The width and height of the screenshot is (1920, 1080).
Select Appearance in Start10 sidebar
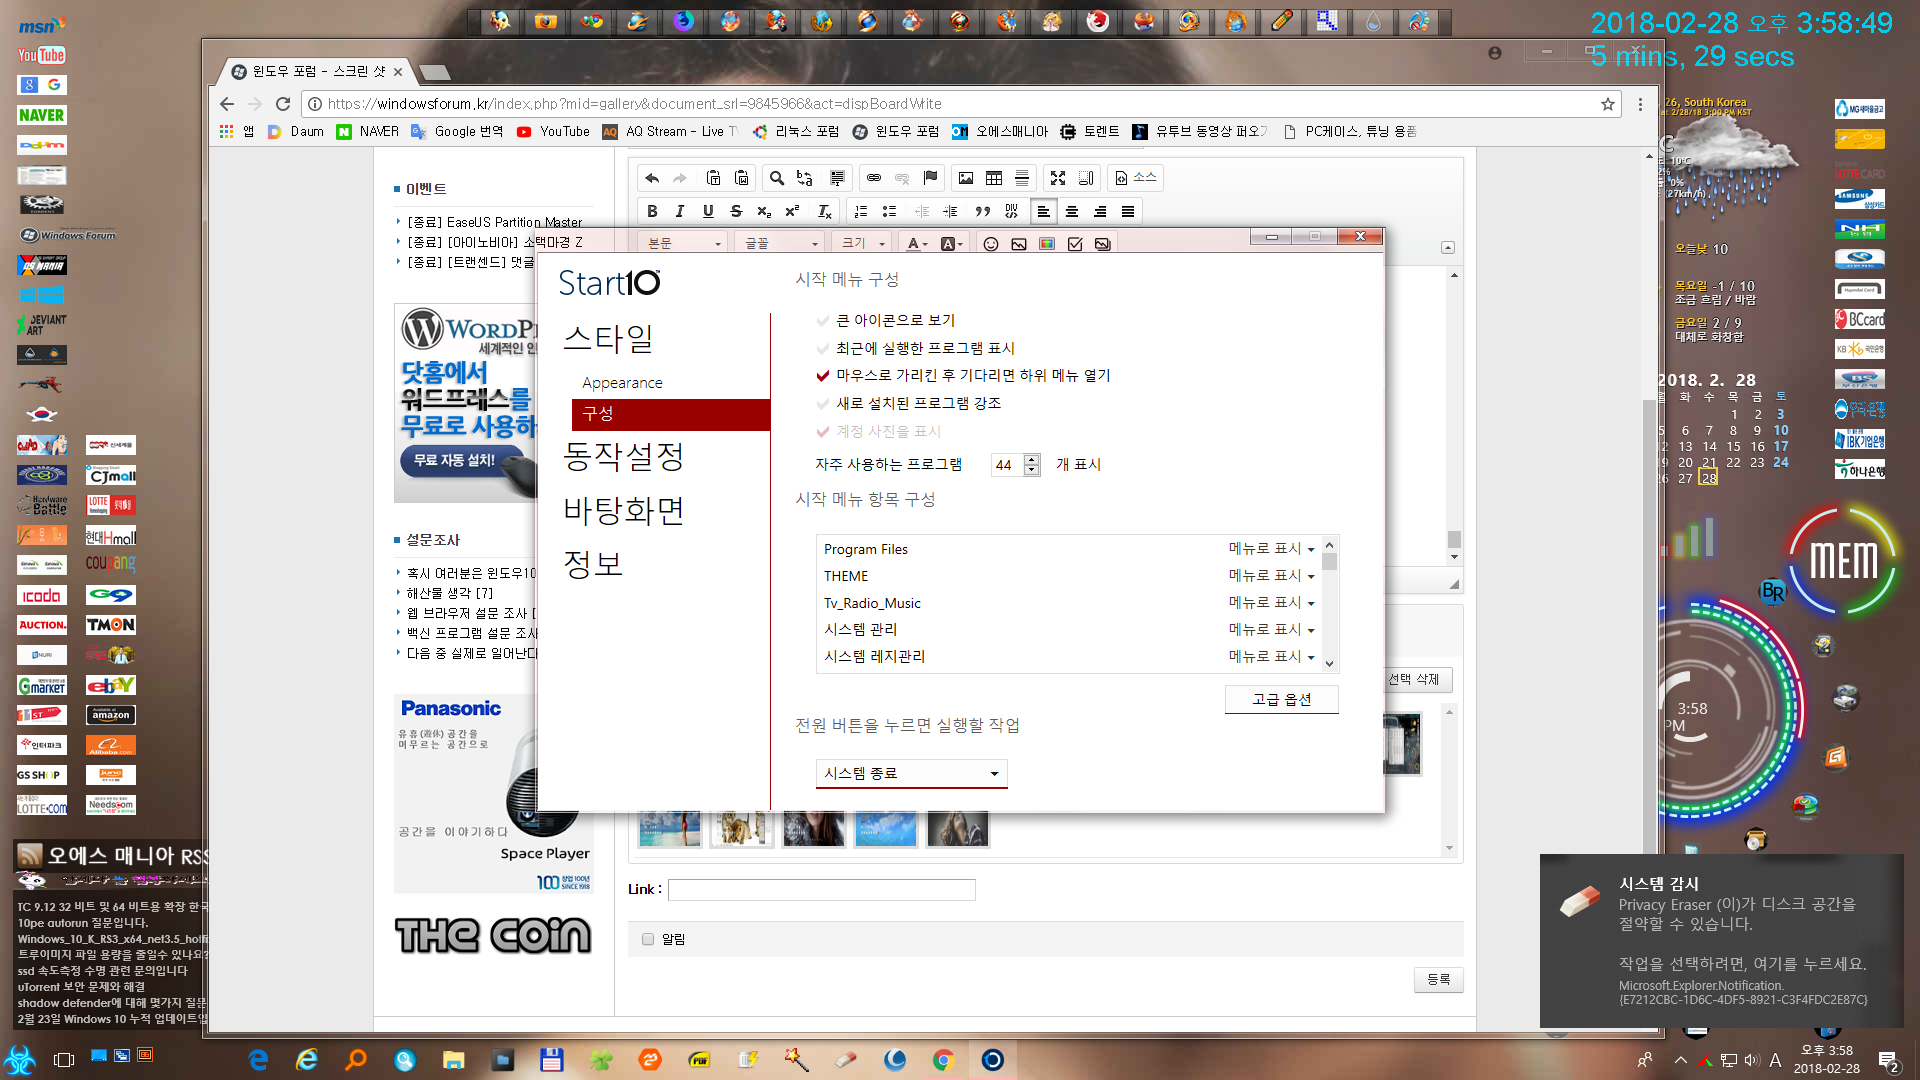[622, 383]
